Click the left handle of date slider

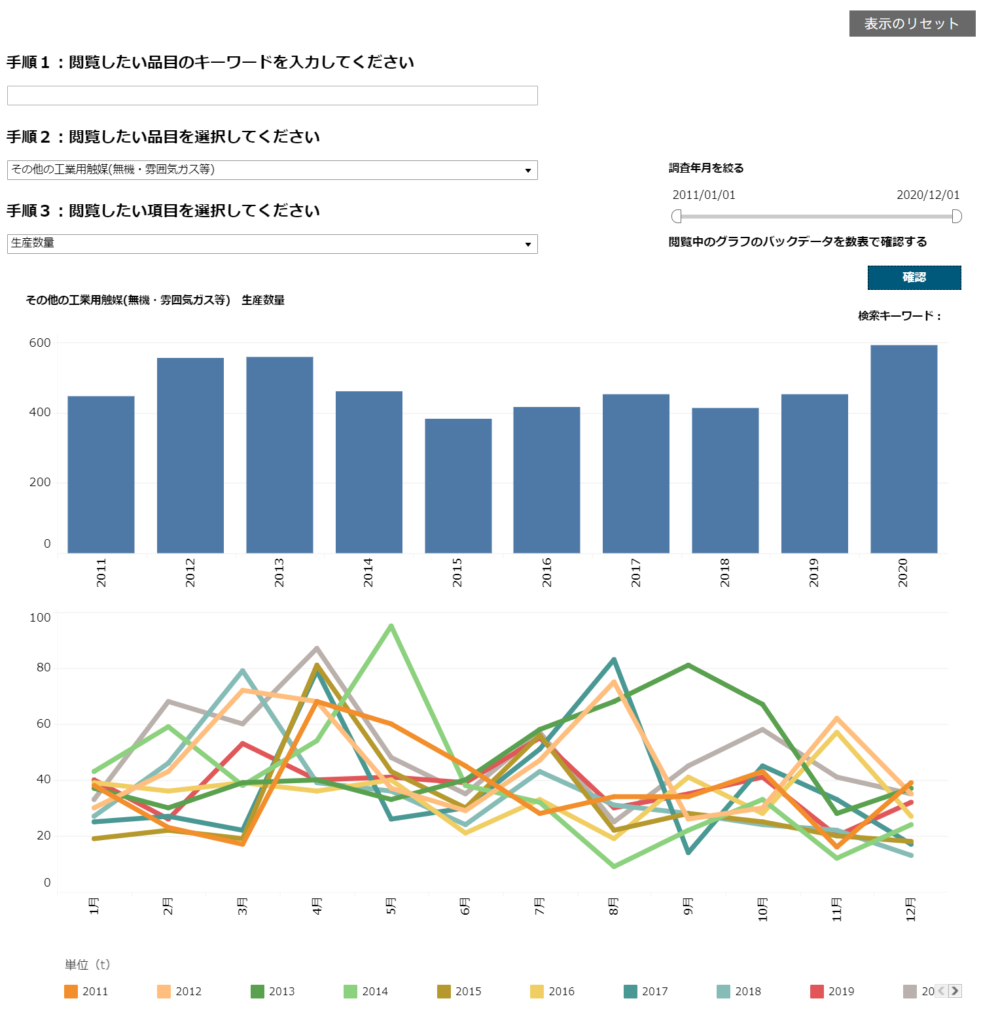(677, 216)
